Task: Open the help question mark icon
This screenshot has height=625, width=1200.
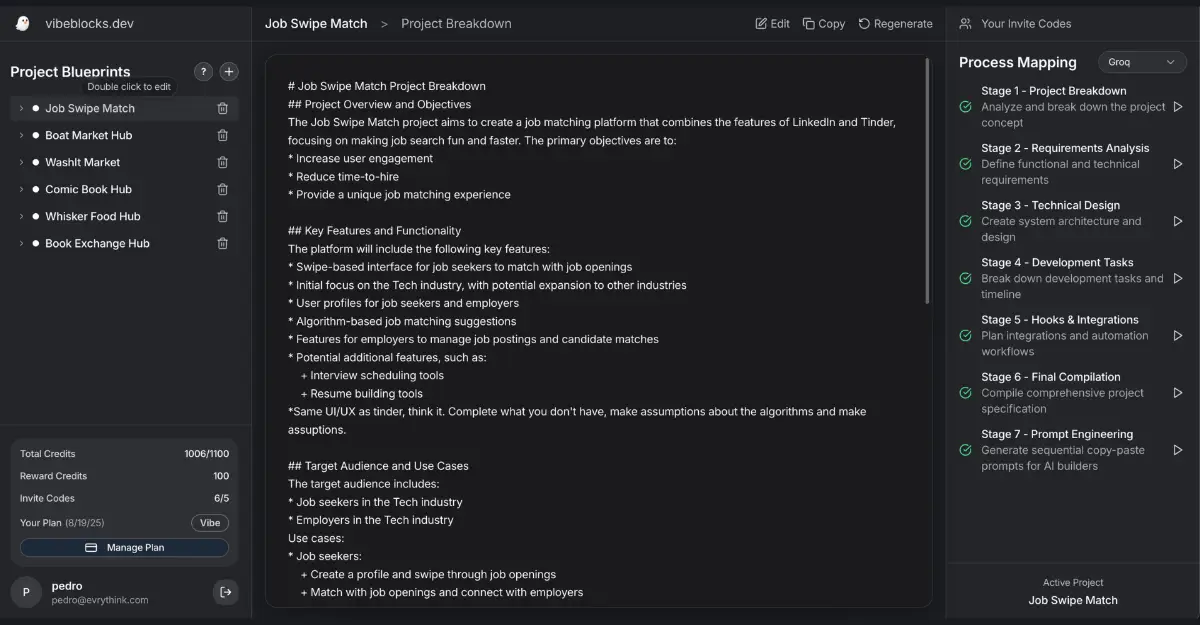Action: pyautogui.click(x=203, y=72)
